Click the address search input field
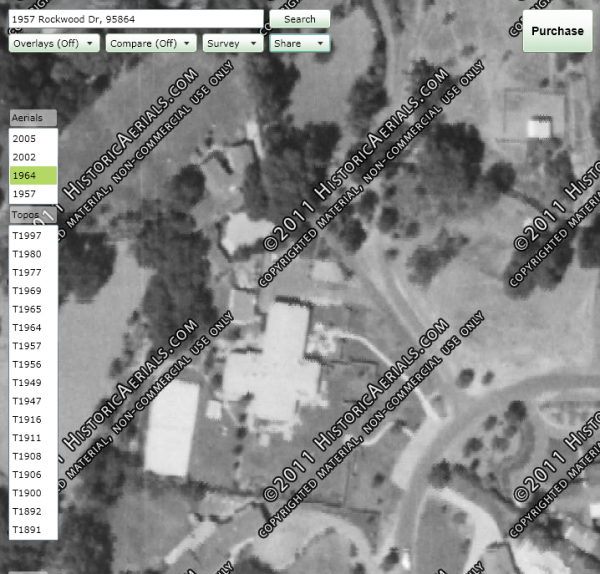The width and height of the screenshot is (600, 574). tap(135, 19)
